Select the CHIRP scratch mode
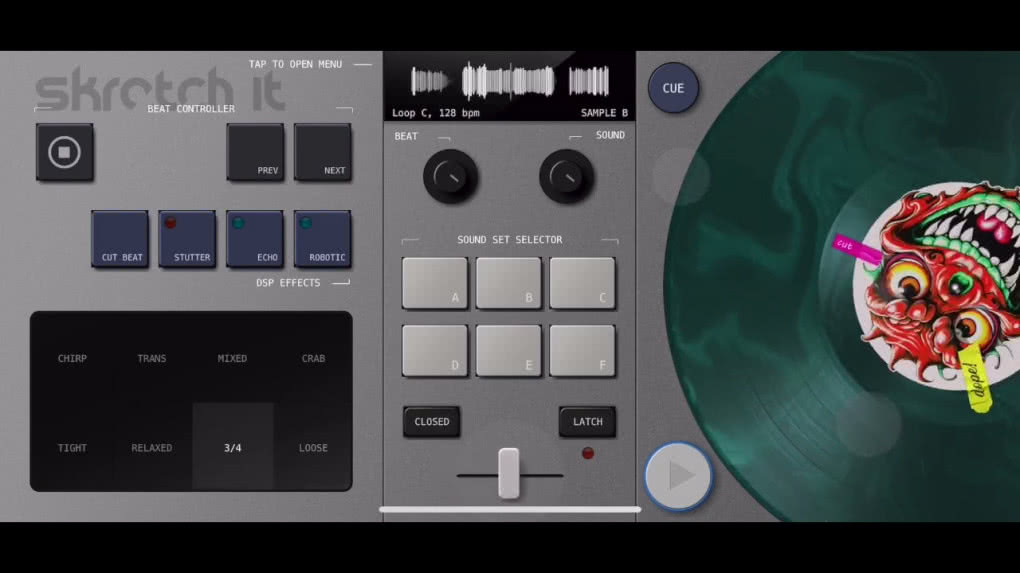1020x573 pixels. (x=72, y=358)
